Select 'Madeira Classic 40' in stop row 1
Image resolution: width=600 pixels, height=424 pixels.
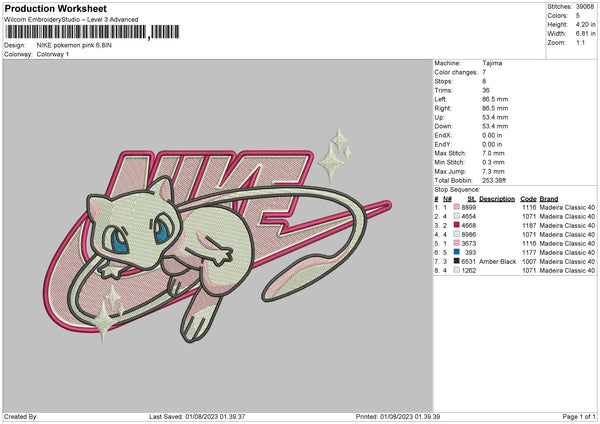pyautogui.click(x=567, y=207)
